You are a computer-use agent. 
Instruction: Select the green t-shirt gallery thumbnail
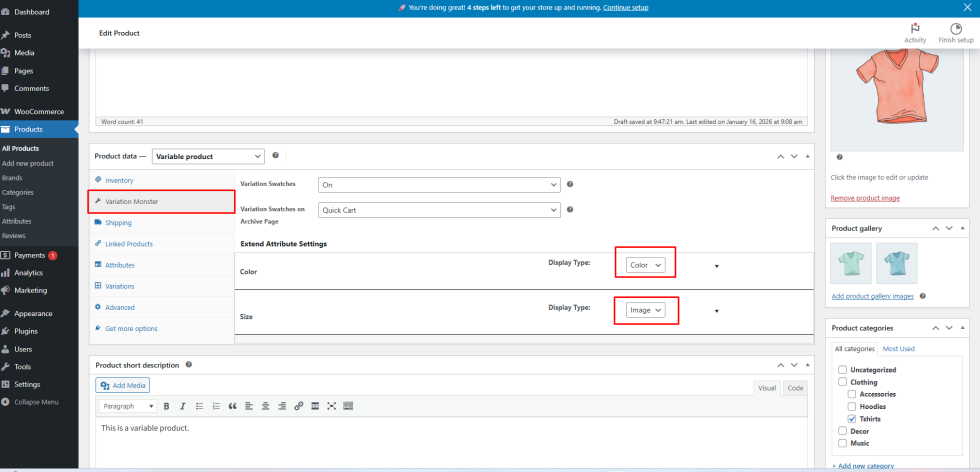click(850, 263)
